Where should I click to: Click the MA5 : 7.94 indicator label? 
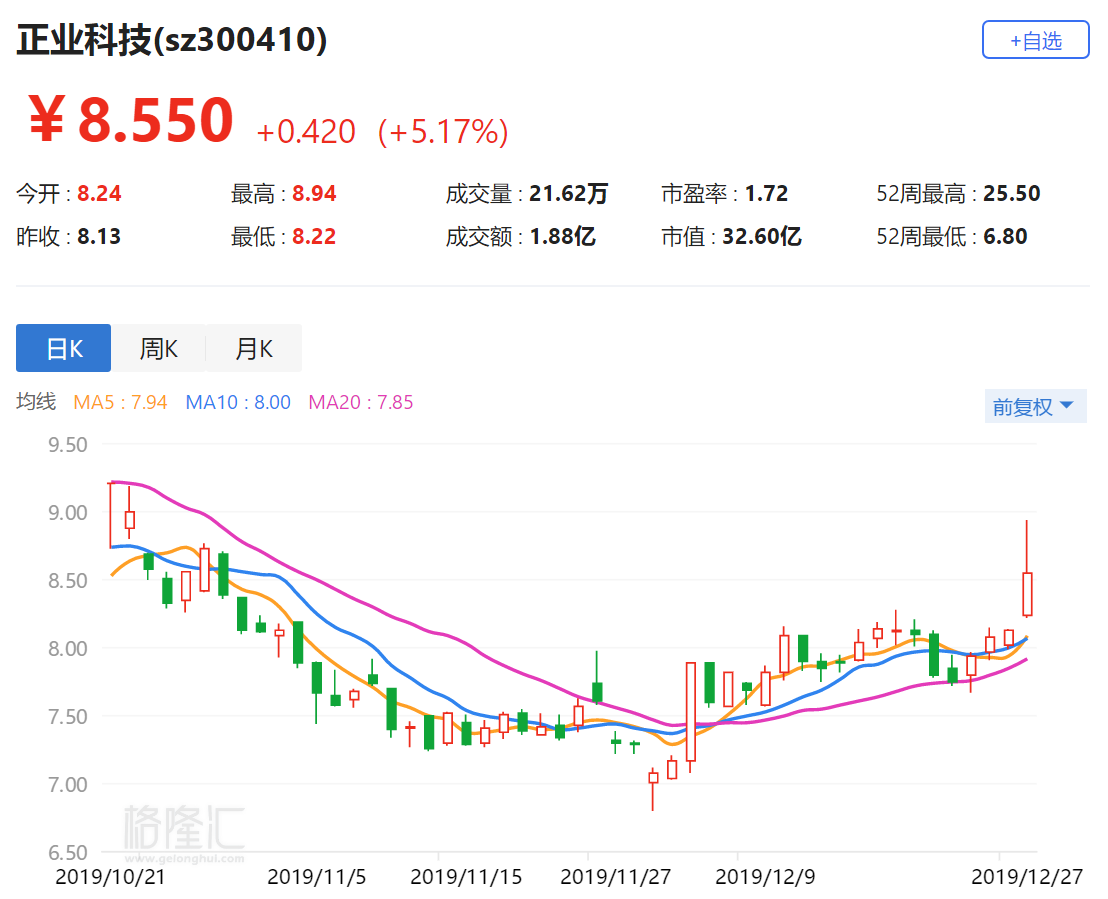pos(120,402)
